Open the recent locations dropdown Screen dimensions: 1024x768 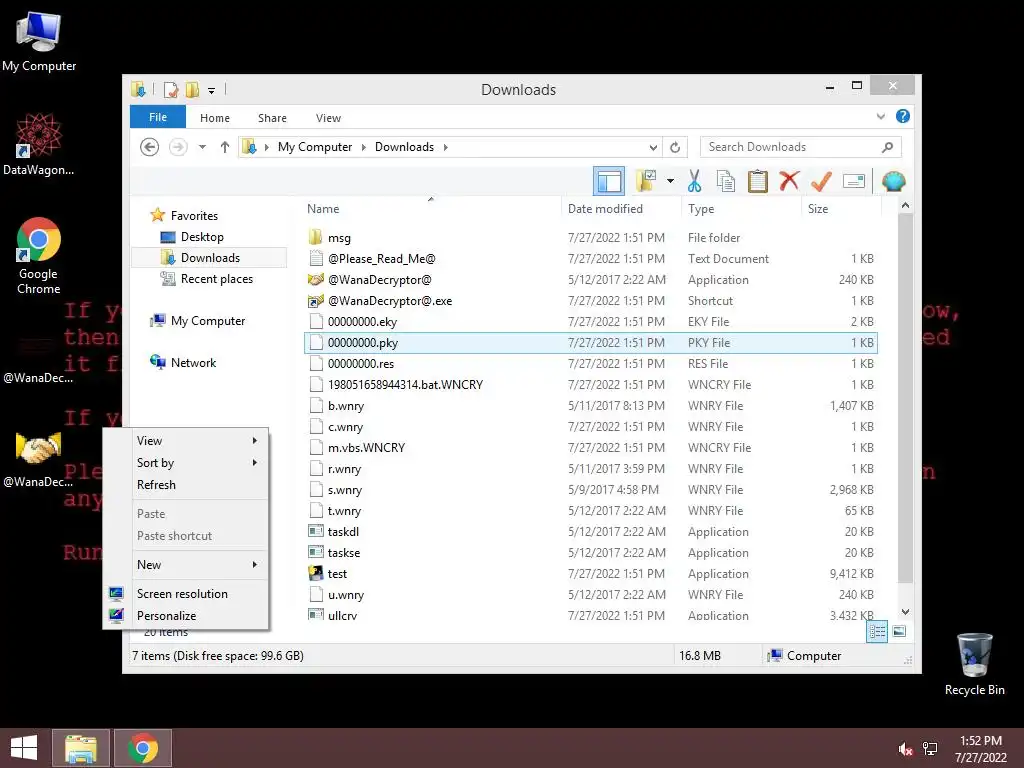point(202,147)
